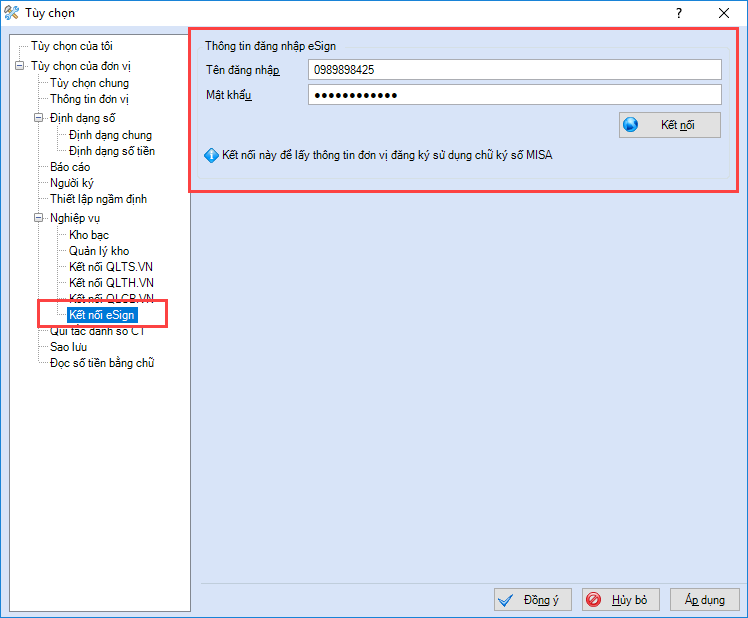Collapse the Tùy chọn của đơn vị node
Viewport: 748px width, 618px height.
20,66
